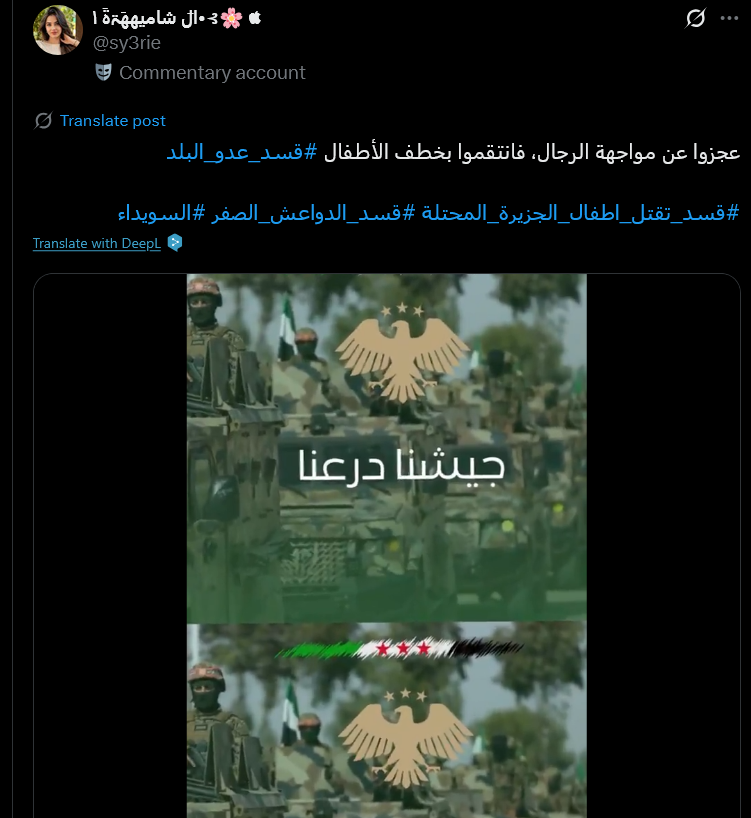Click the Grok icon at top right
This screenshot has height=818, width=751.
(695, 18)
